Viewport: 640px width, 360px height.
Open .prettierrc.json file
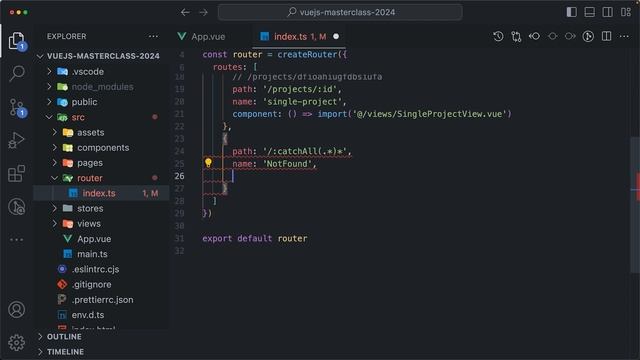point(101,300)
